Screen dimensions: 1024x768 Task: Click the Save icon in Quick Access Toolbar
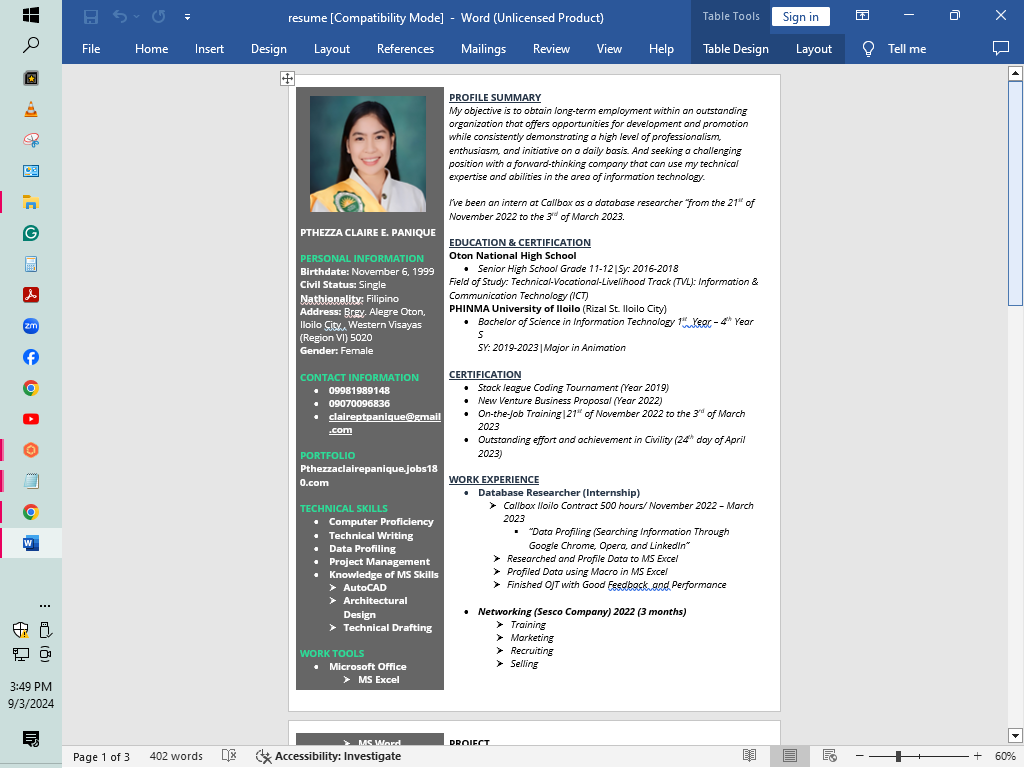tap(91, 17)
